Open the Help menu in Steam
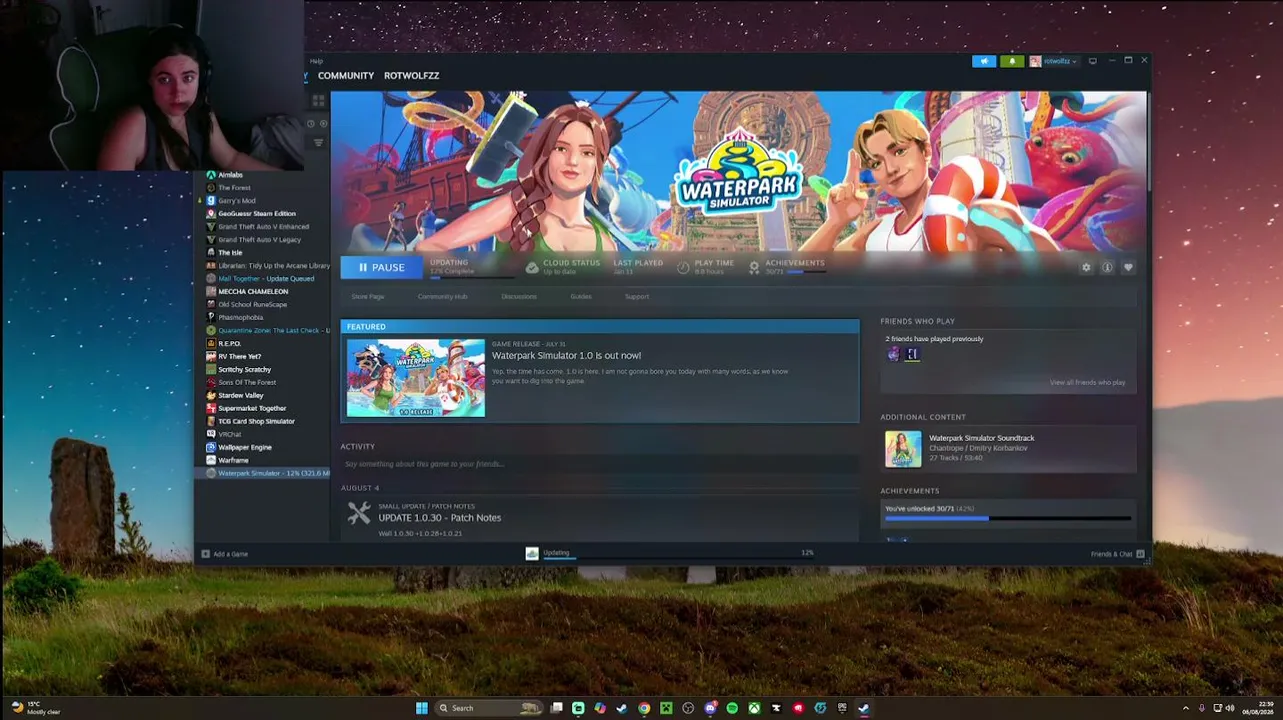The height and width of the screenshot is (720, 1283). [316, 61]
